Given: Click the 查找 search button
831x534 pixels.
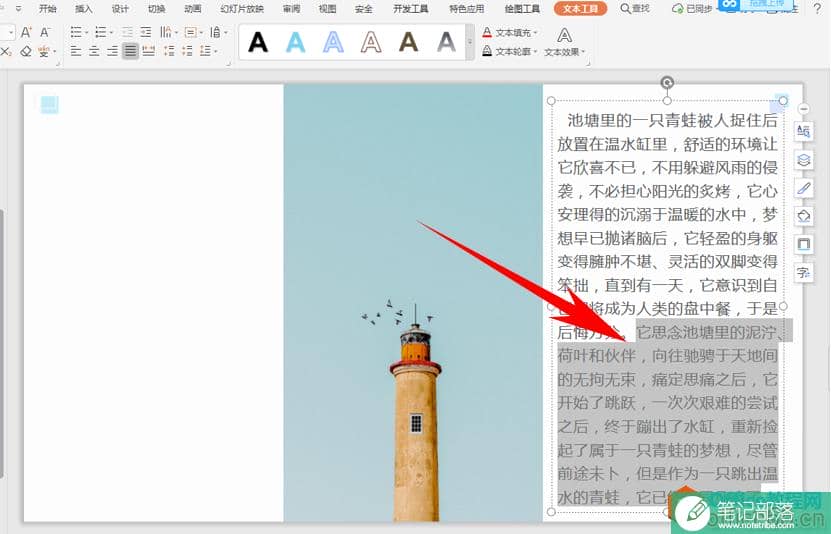Looking at the screenshot, I should click(635, 9).
